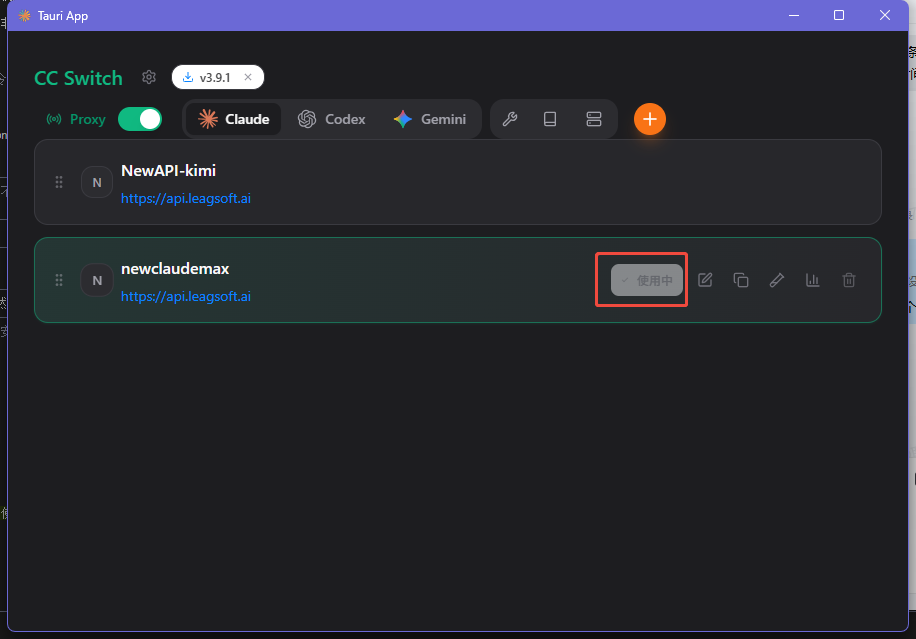Viewport: 916px width, 639px height.
Task: Open the server stack icon
Action: pyautogui.click(x=594, y=119)
